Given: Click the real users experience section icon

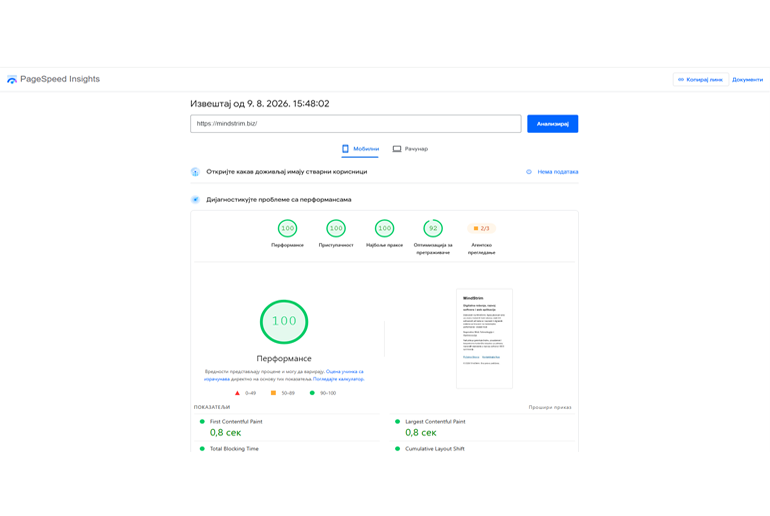Looking at the screenshot, I should tap(195, 172).
